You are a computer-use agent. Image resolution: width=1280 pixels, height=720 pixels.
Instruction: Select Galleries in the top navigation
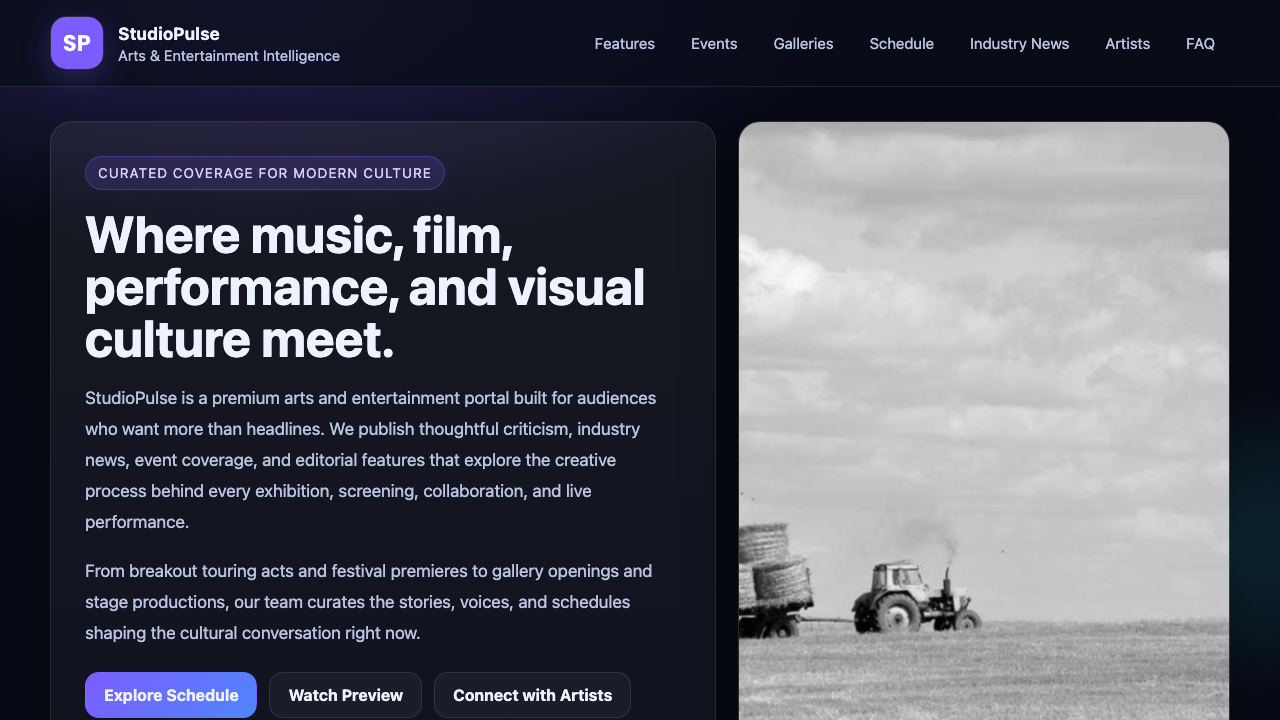tap(803, 44)
